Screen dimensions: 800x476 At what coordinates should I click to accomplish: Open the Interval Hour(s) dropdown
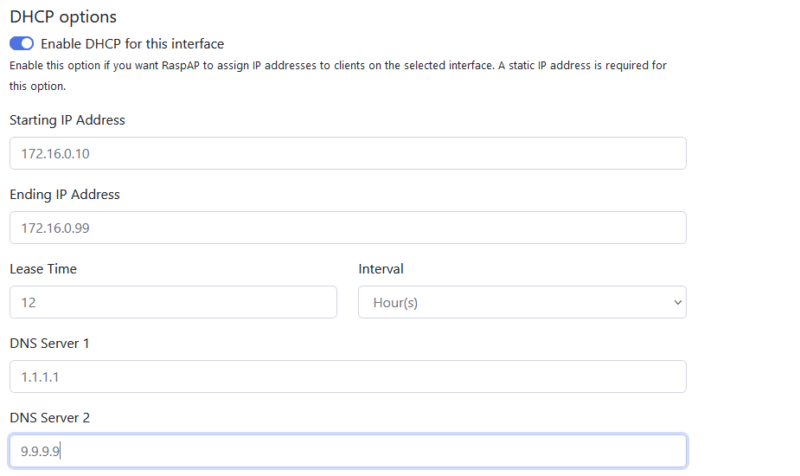[x=521, y=302]
